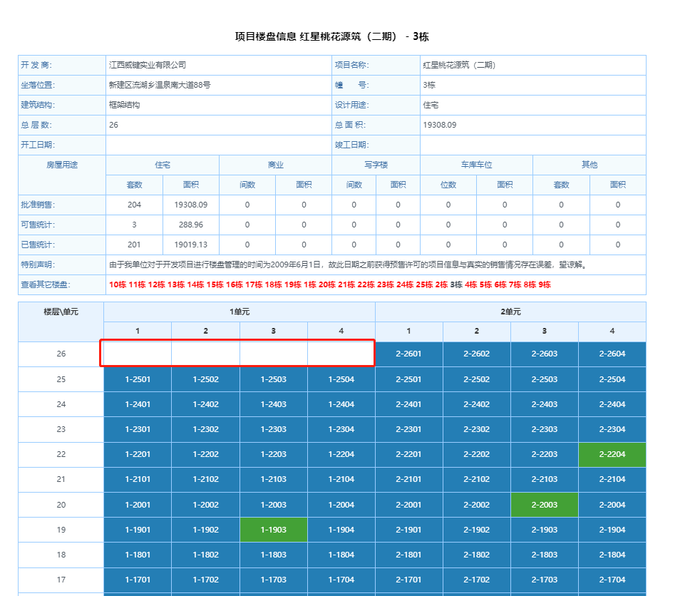Select green available unit 2-2003

544,505
